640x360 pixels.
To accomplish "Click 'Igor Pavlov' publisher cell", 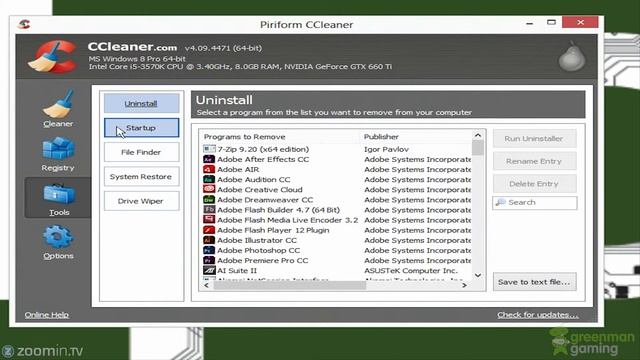I will (386, 149).
